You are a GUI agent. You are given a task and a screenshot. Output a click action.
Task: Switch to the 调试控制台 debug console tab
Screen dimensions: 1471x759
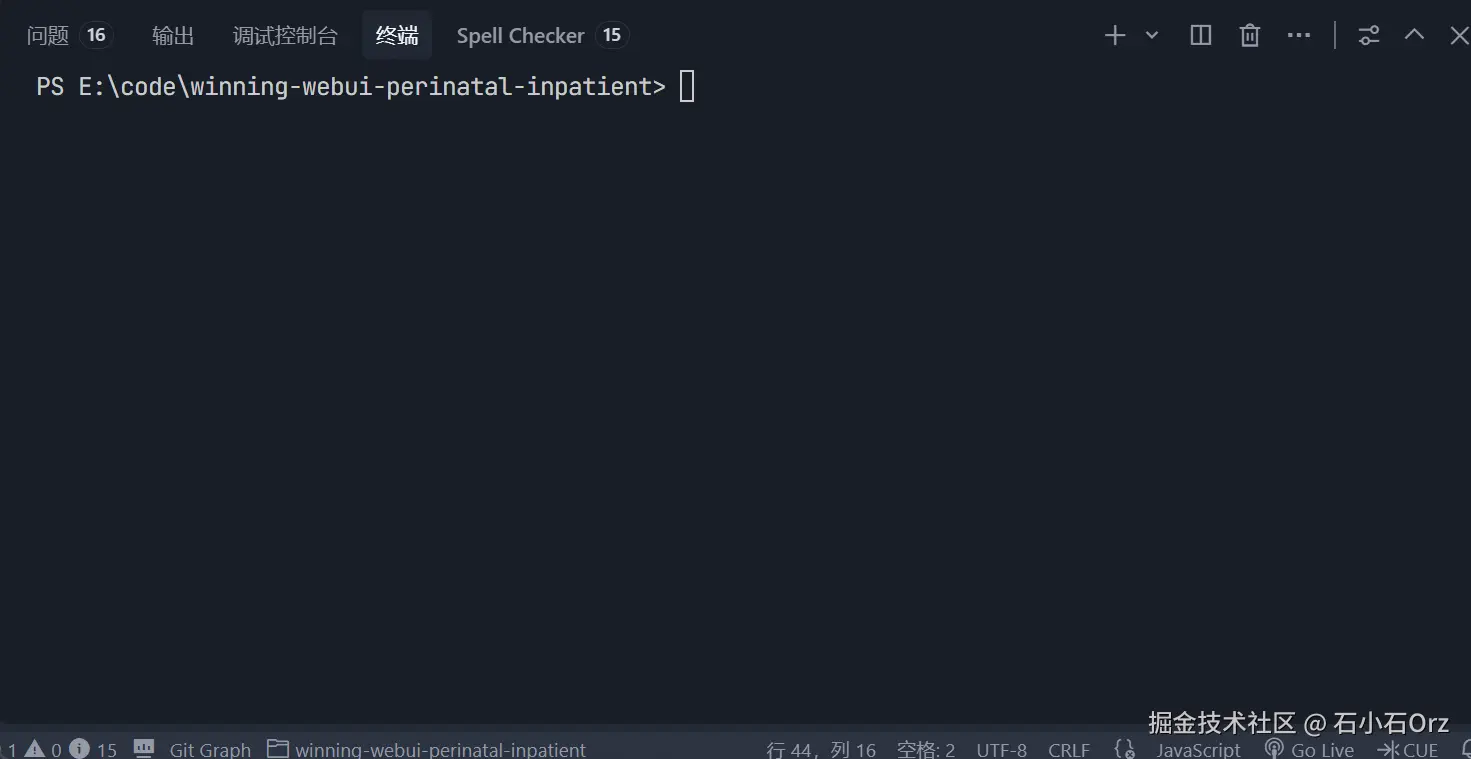(285, 36)
